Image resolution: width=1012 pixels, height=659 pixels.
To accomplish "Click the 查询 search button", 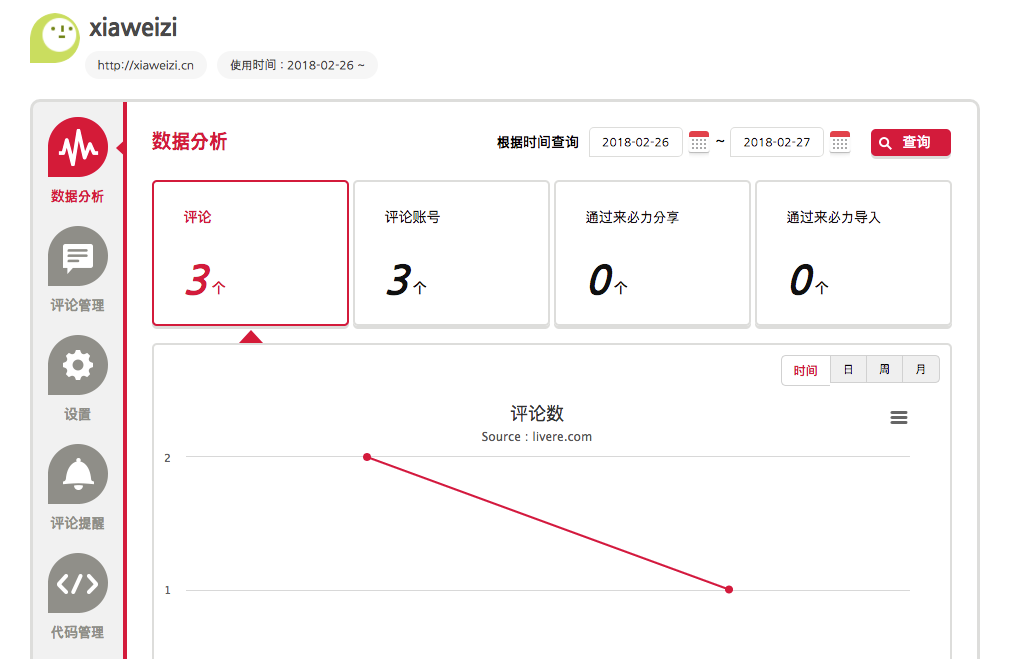I will click(911, 143).
